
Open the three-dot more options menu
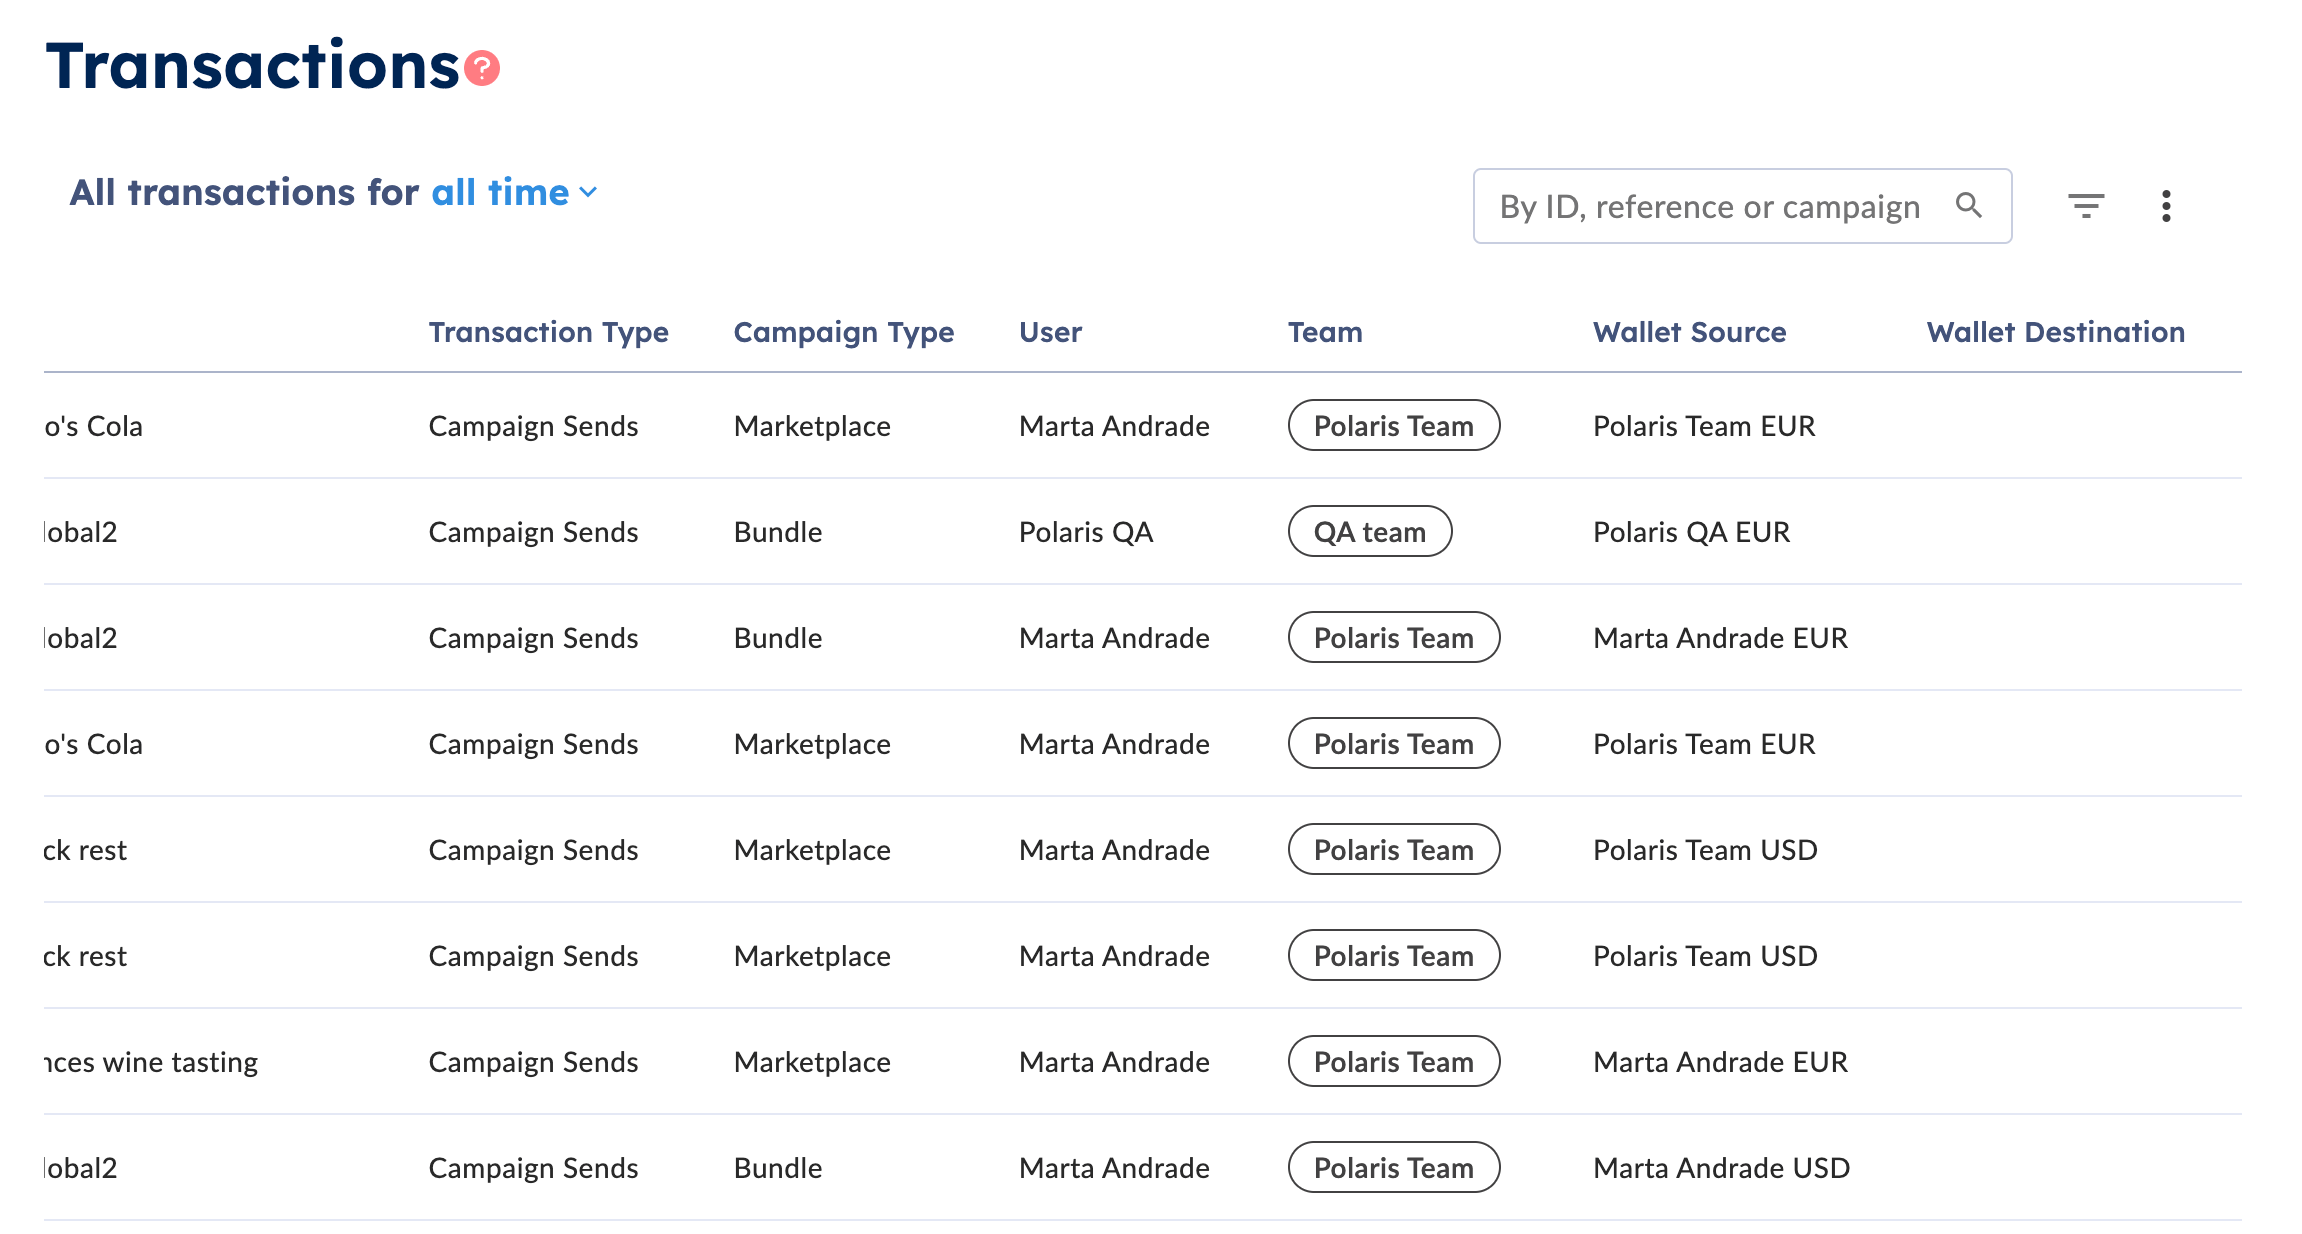click(2166, 206)
